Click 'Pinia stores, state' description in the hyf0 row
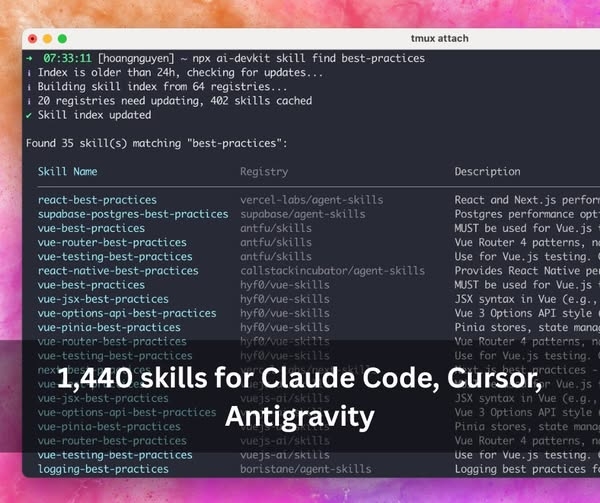 [x=527, y=327]
